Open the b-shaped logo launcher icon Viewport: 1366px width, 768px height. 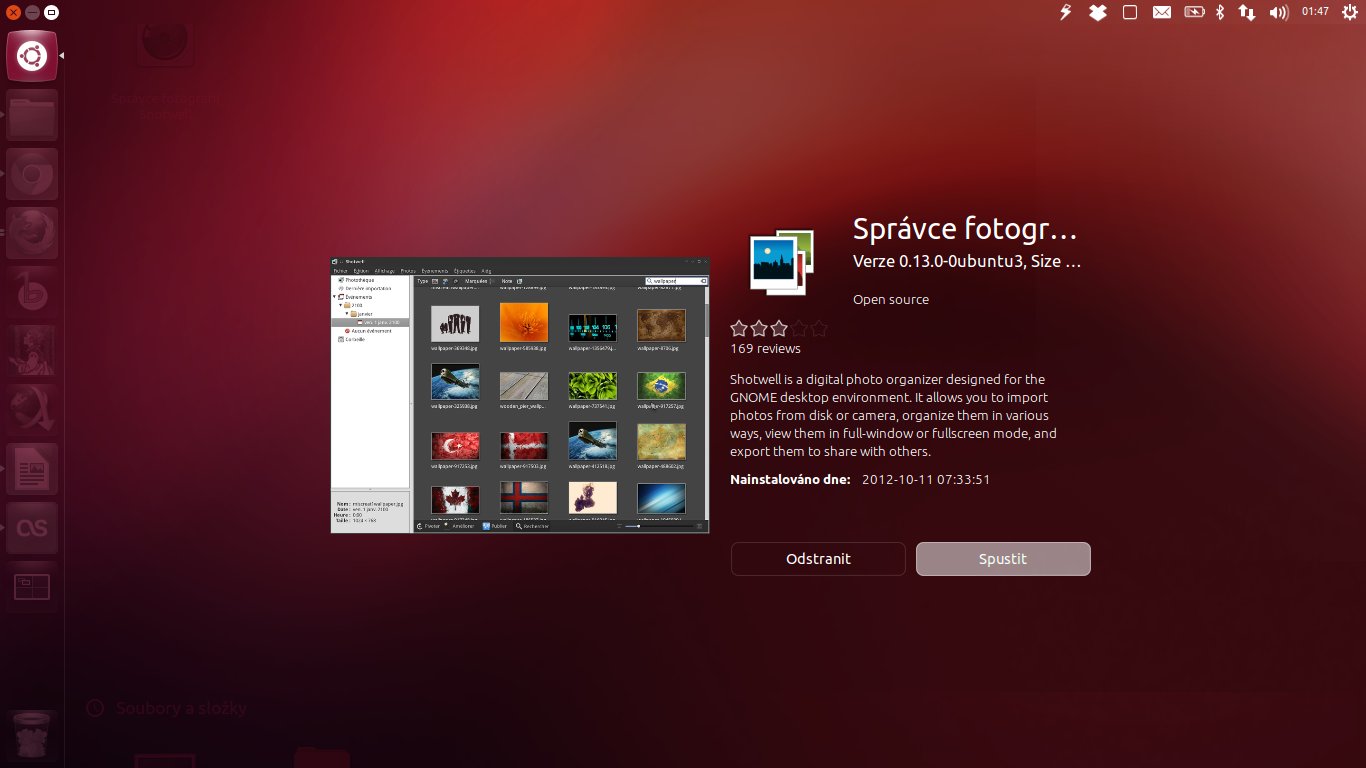point(32,292)
